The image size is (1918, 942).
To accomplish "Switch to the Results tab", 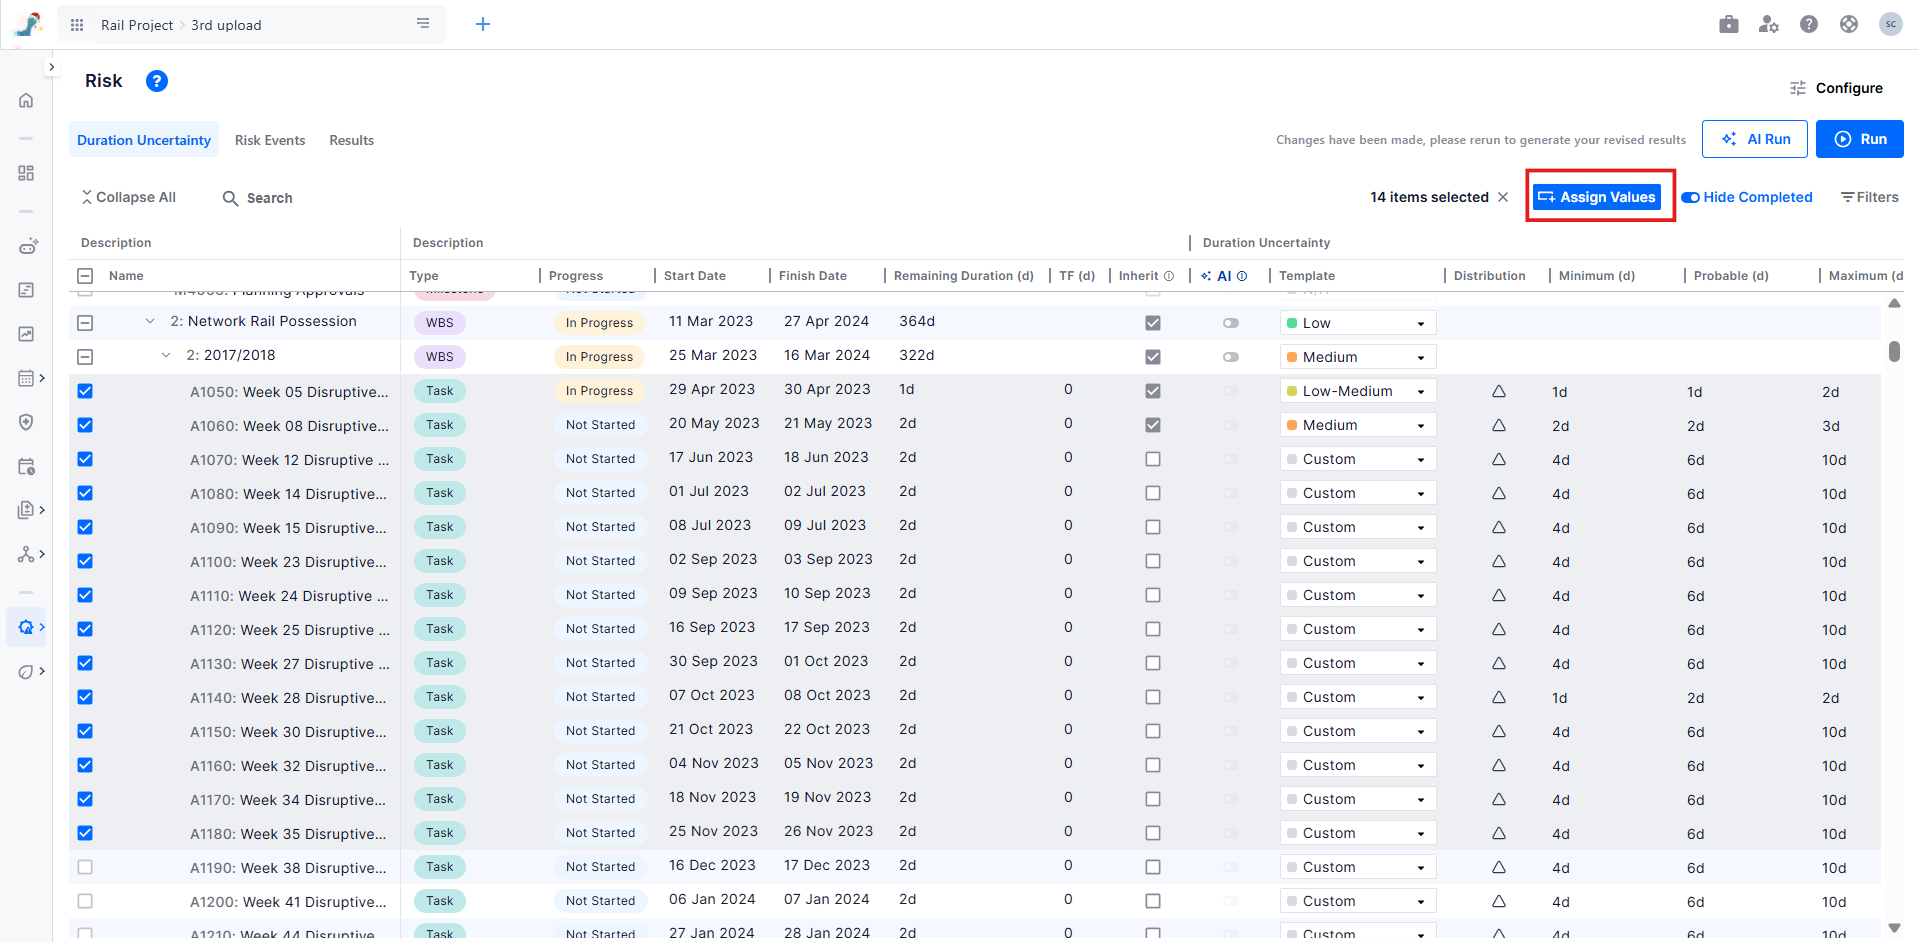I will click(351, 140).
